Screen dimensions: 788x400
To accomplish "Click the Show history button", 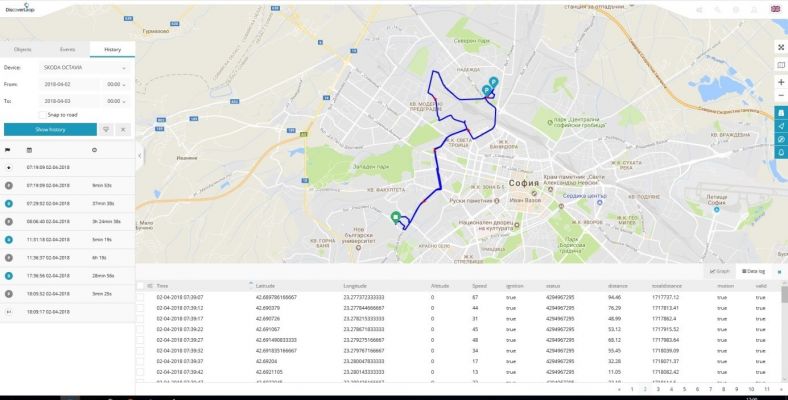I will (50, 130).
